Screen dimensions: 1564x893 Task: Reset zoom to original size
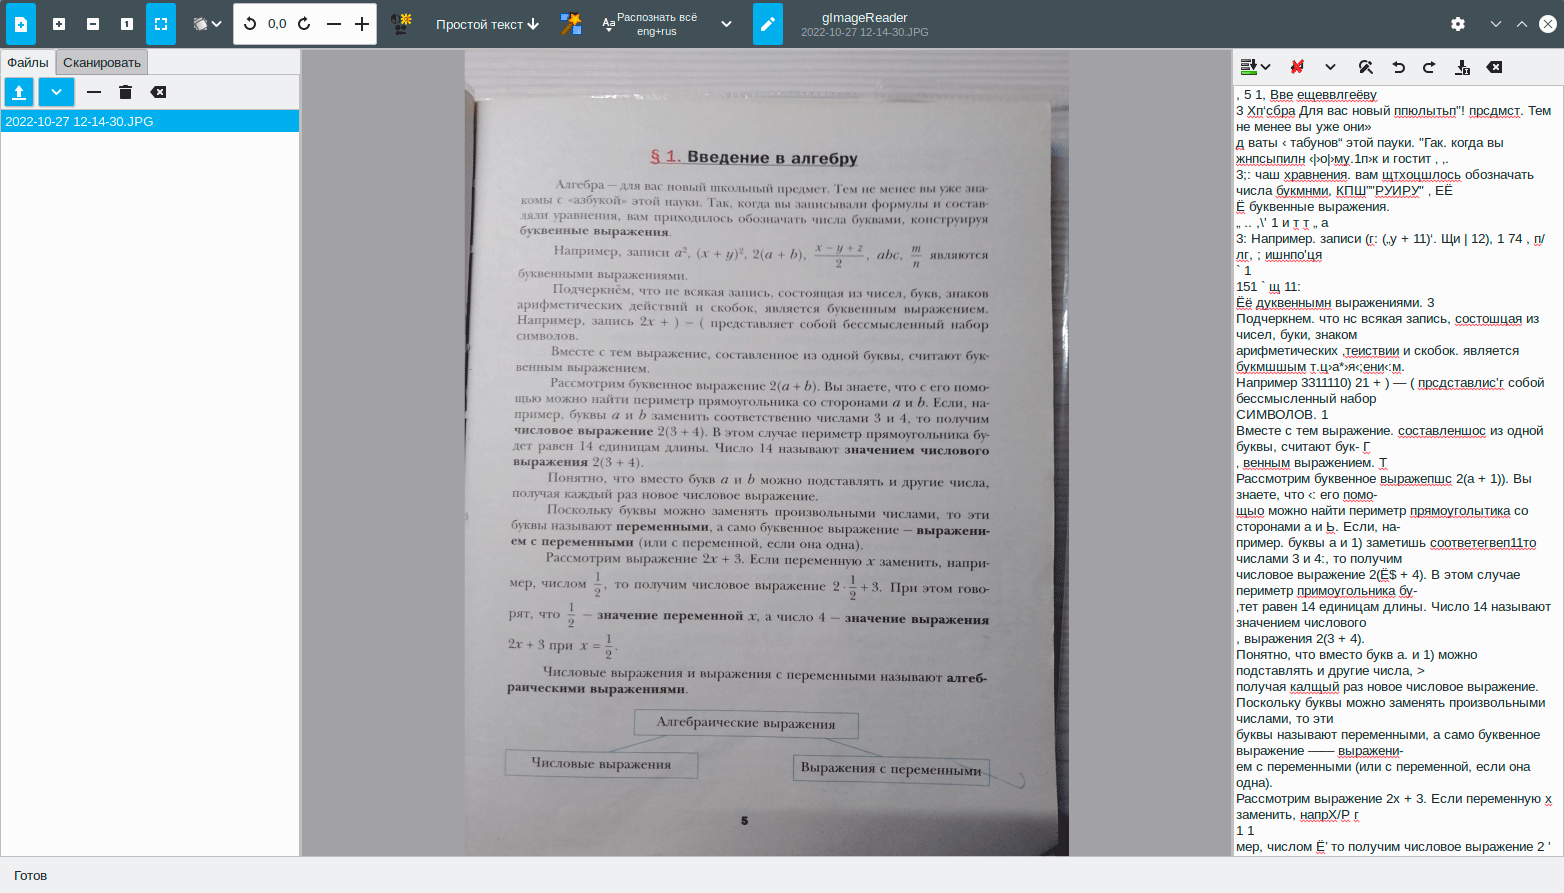(127, 24)
